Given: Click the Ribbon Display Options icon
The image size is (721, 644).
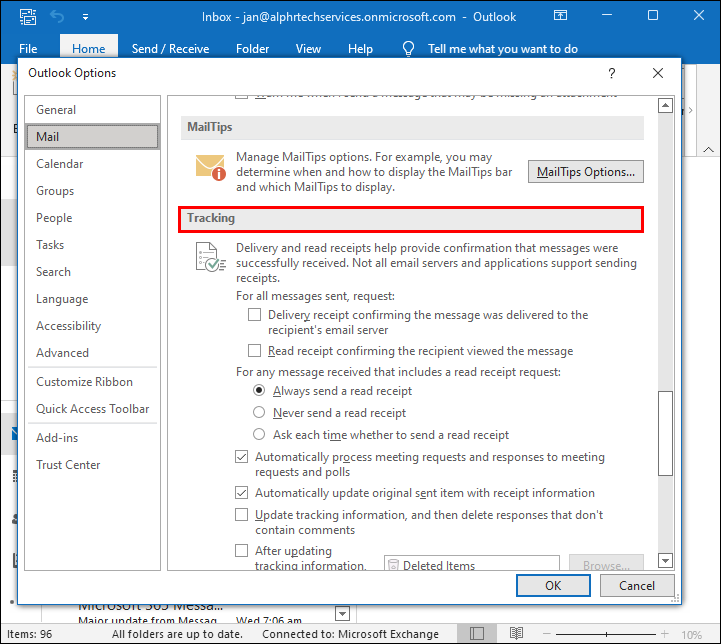Looking at the screenshot, I should pos(560,16).
